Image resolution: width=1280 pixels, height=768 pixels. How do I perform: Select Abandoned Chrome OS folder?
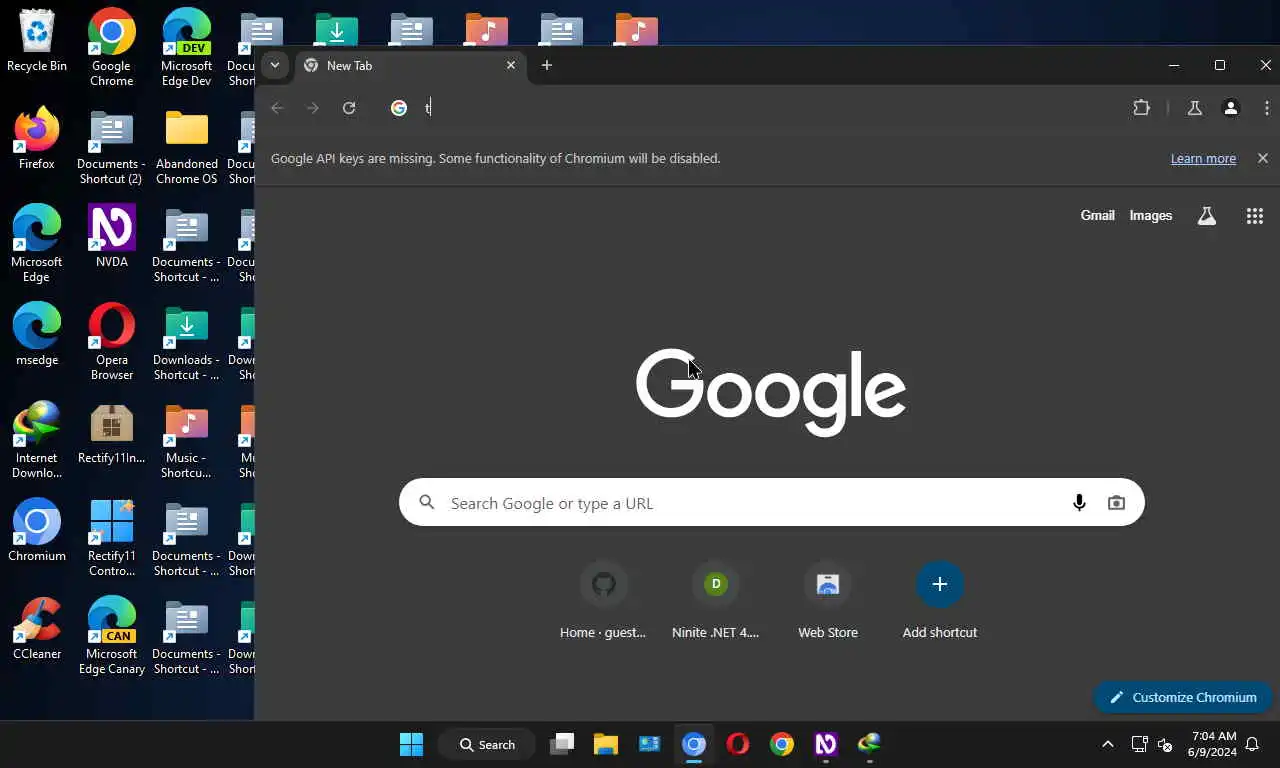pyautogui.click(x=187, y=146)
